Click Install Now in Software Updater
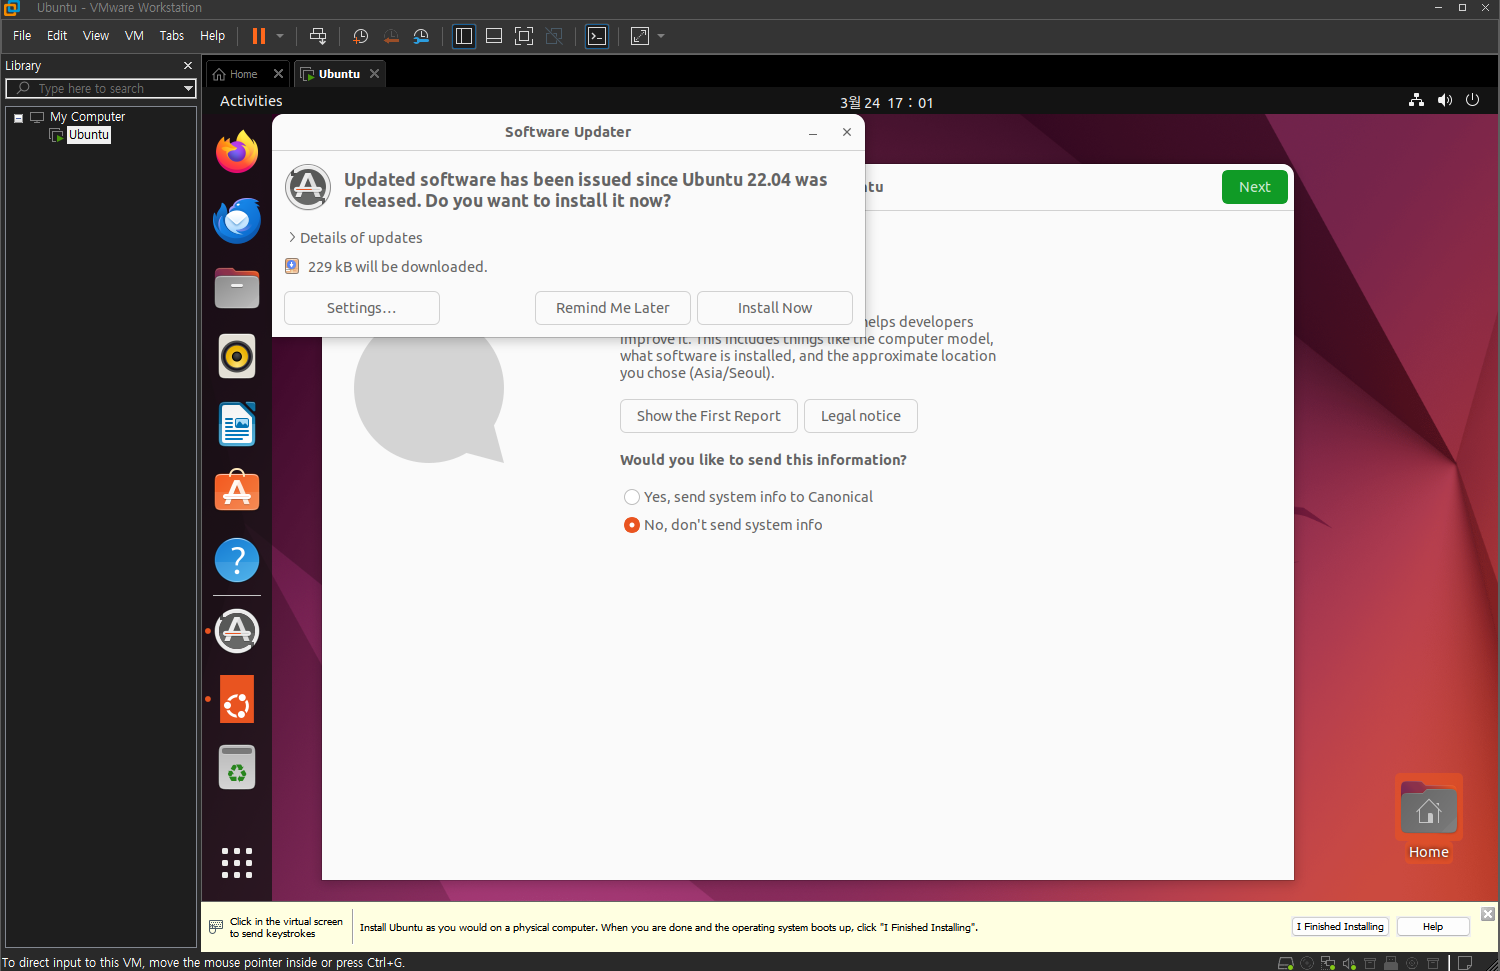This screenshot has height=971, width=1500. pos(775,308)
